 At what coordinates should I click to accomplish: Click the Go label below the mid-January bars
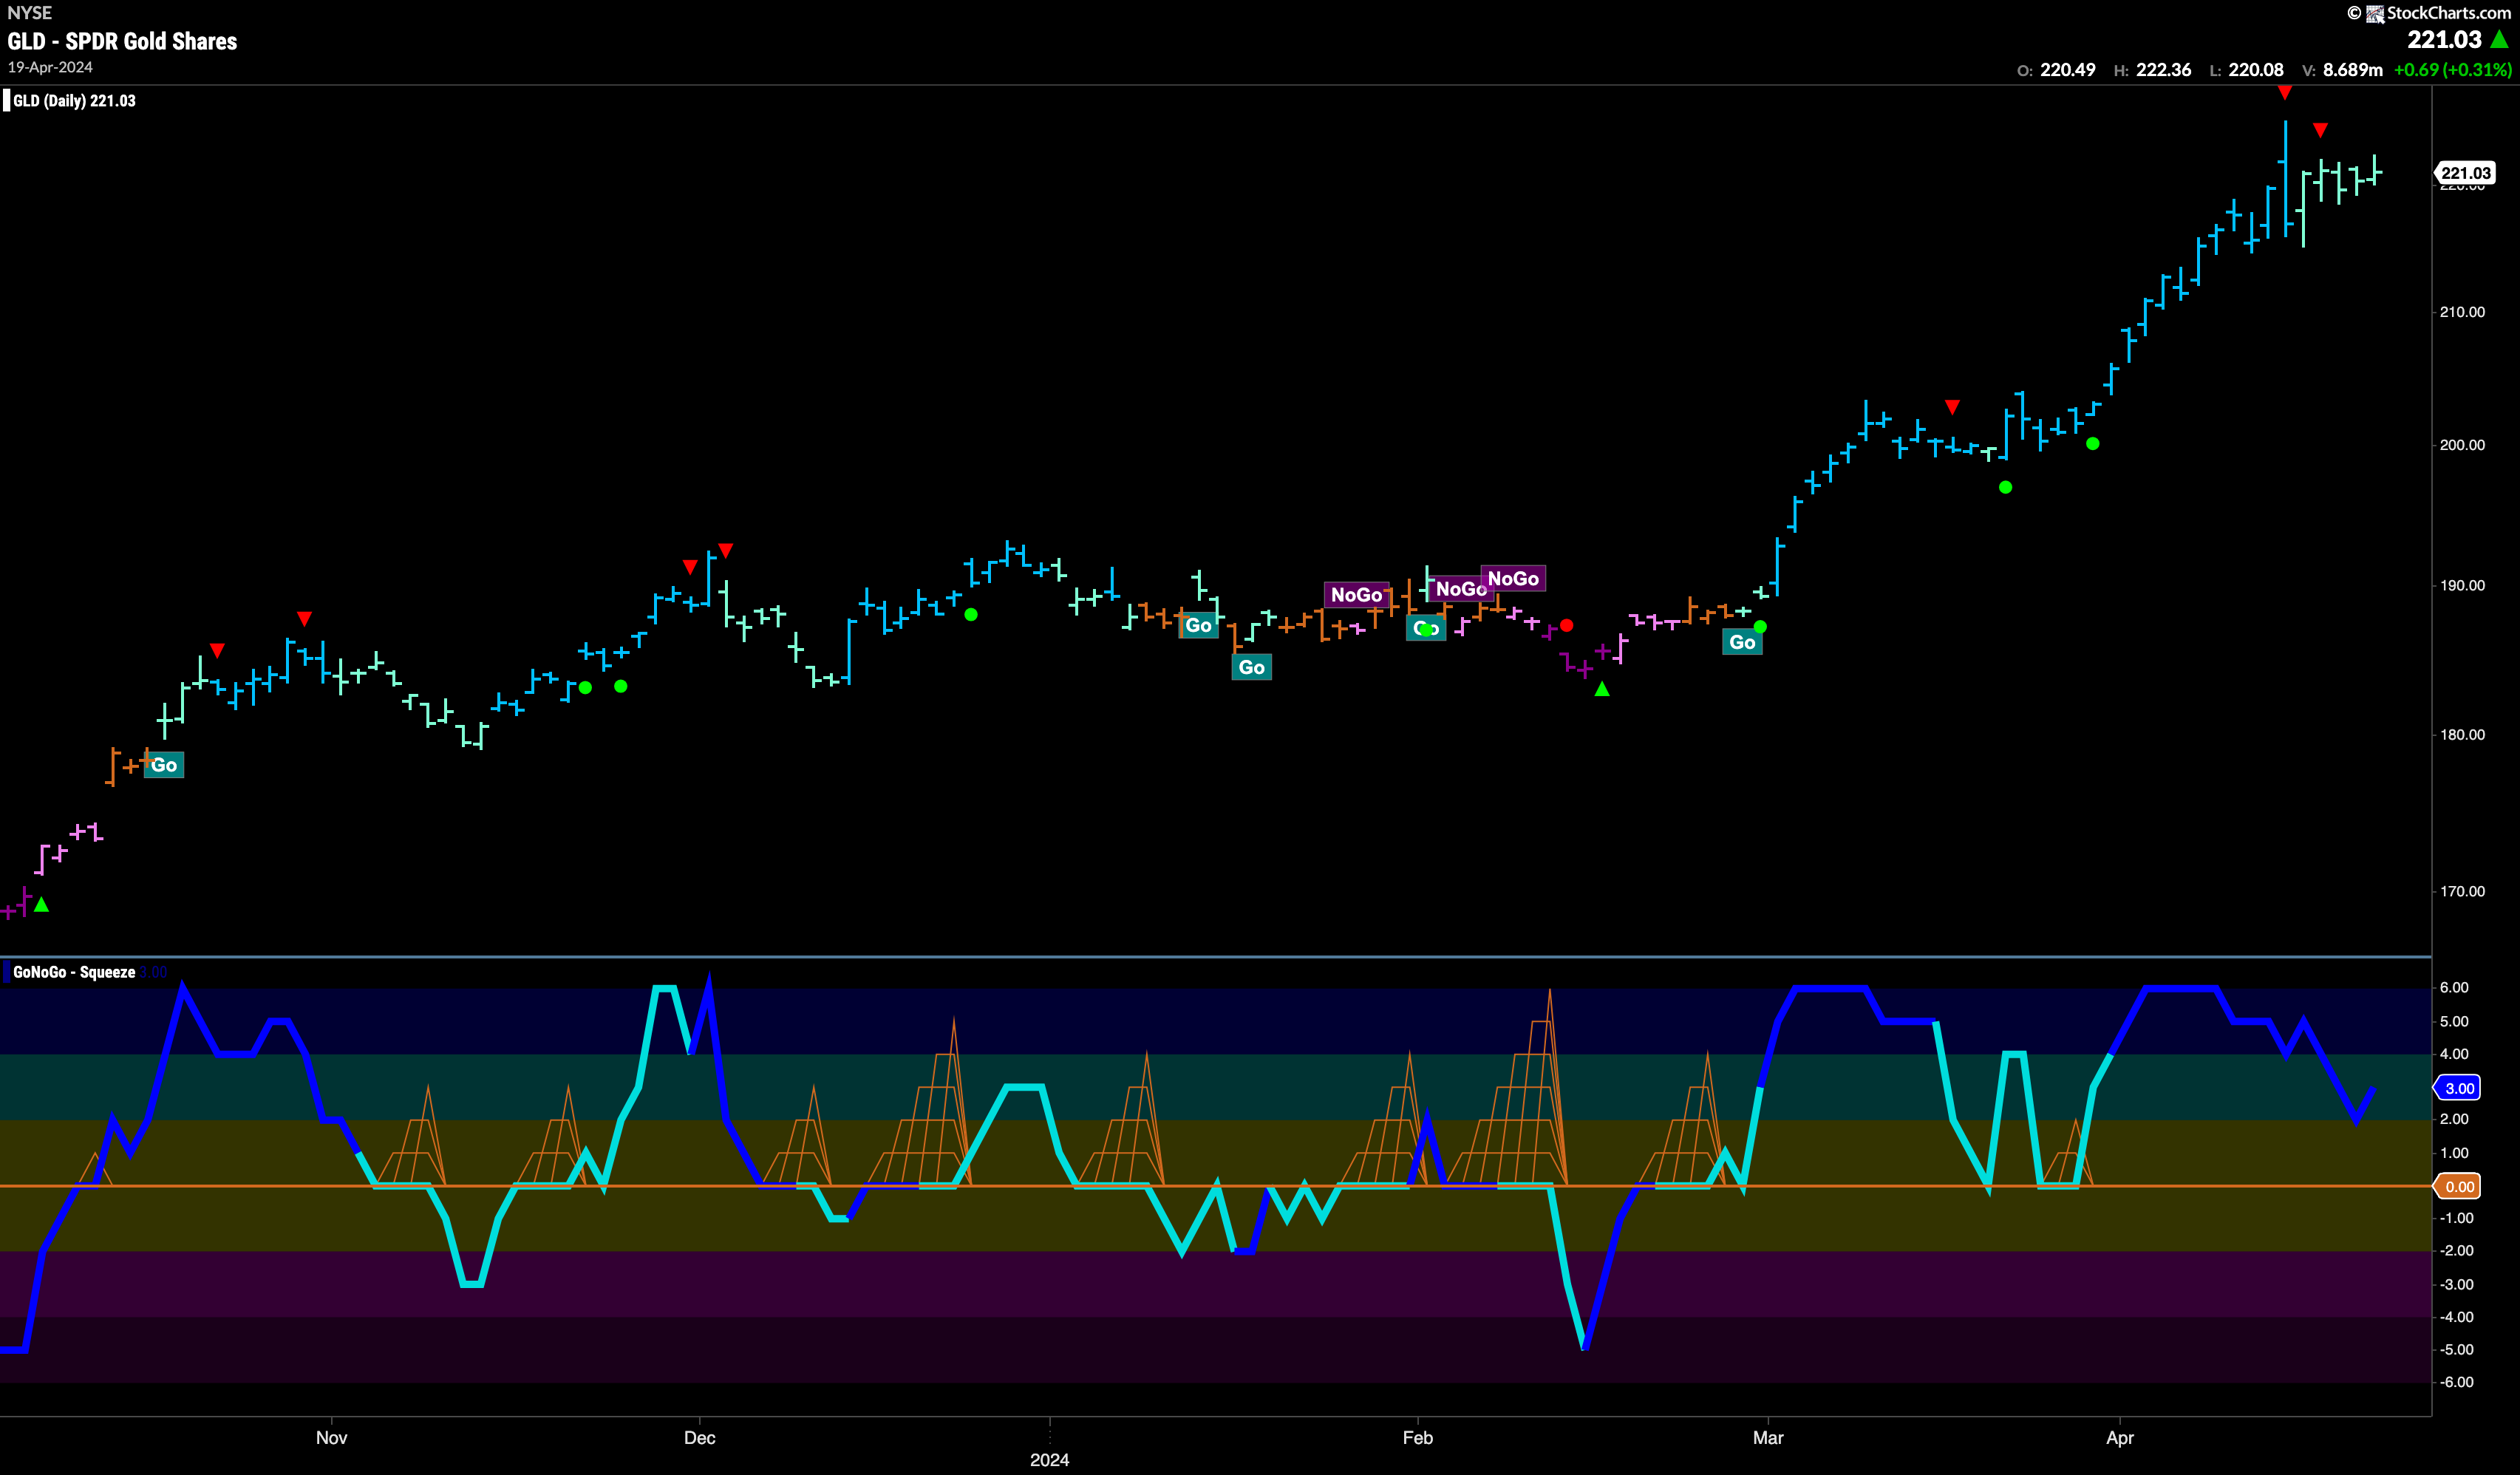tap(1251, 667)
